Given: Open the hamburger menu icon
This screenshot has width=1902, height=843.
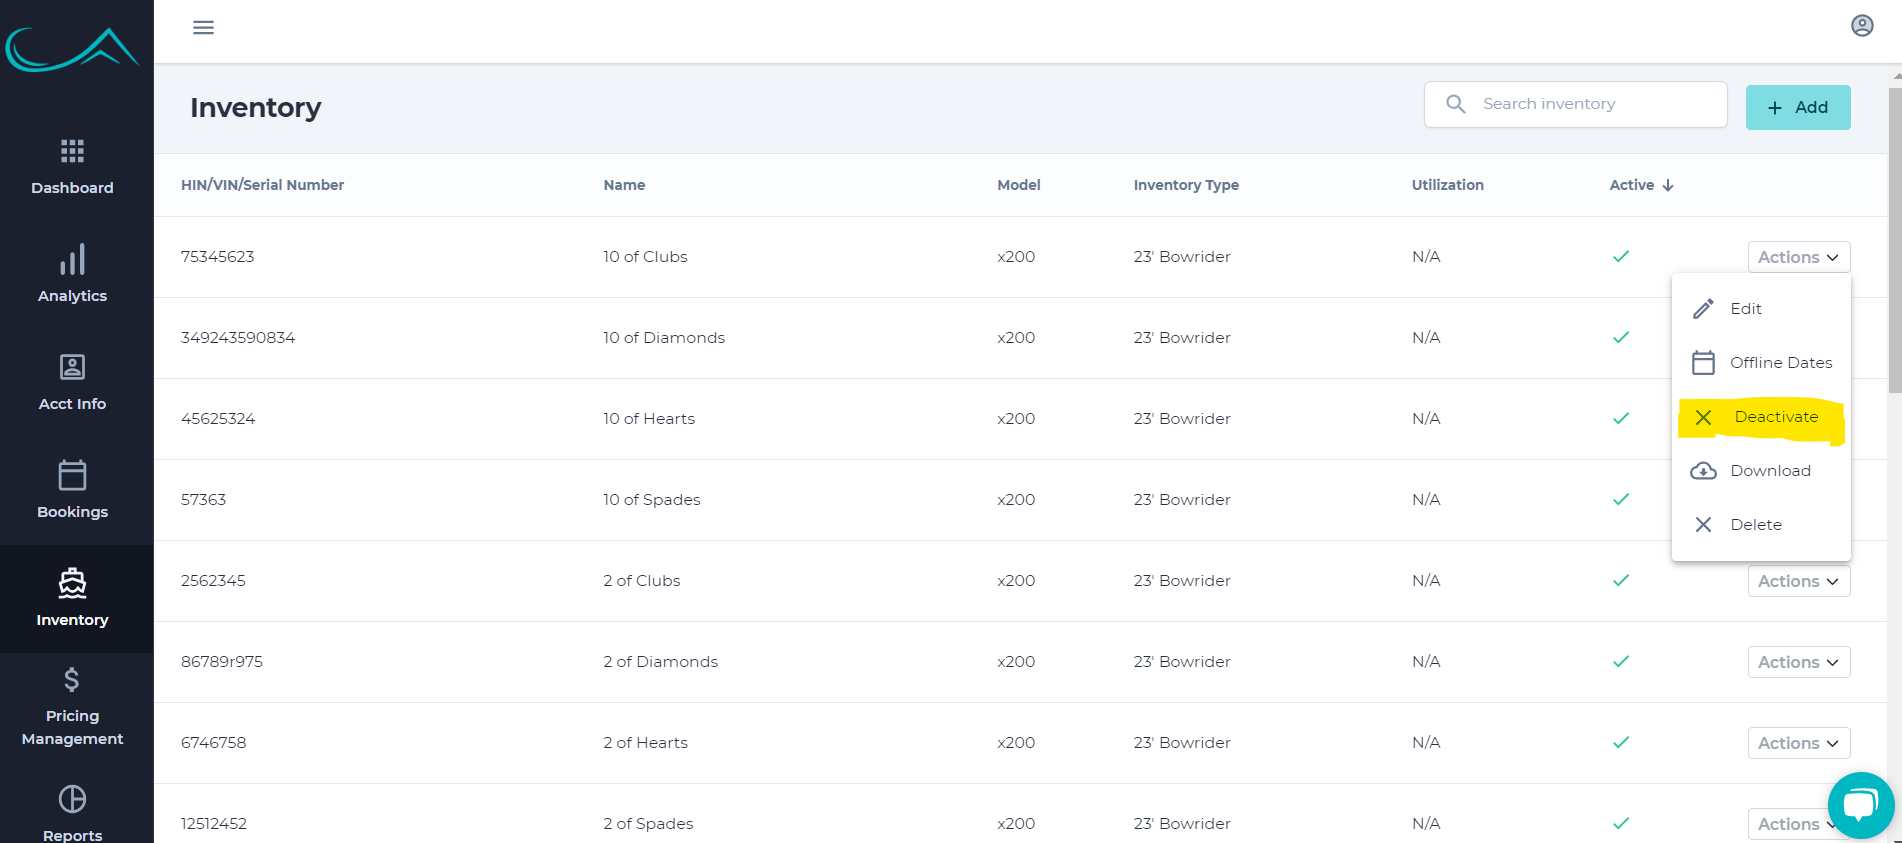Looking at the screenshot, I should pos(203,27).
